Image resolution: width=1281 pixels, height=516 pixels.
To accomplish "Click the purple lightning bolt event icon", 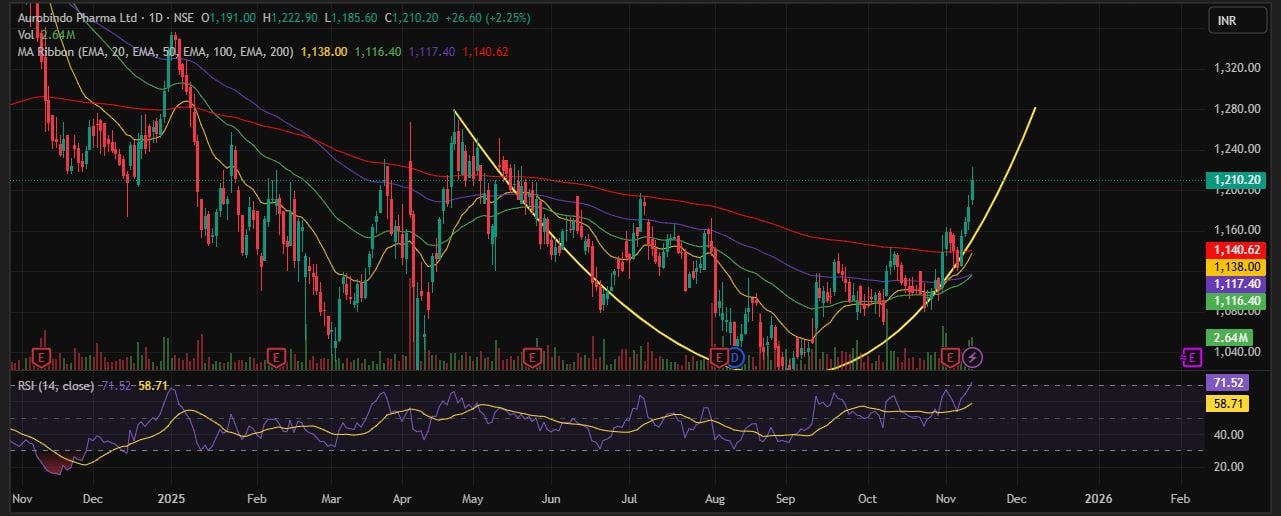I will click(972, 356).
